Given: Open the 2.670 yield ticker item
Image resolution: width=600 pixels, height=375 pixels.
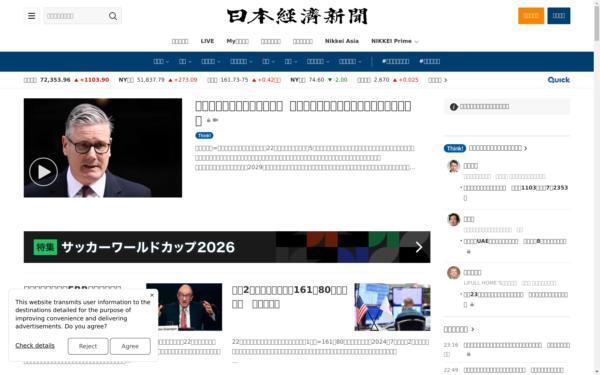Looking at the screenshot, I should point(388,80).
